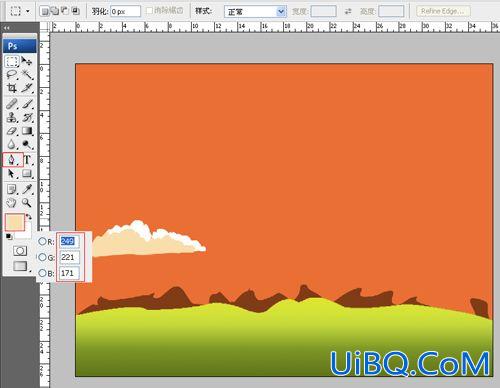Collapse the toolbox with double-arrow
This screenshot has width=500, height=388.
click(7, 28)
